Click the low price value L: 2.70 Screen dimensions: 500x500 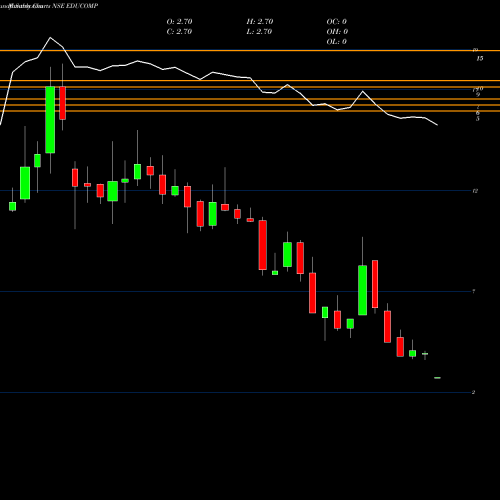pyautogui.click(x=259, y=31)
